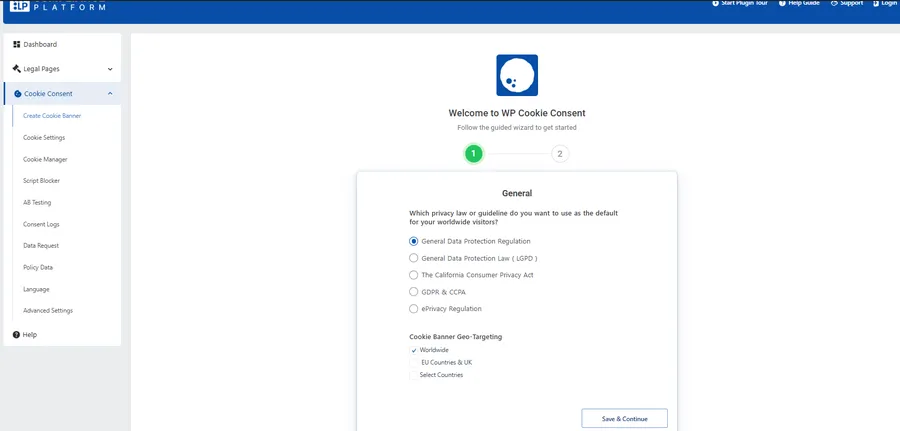The width and height of the screenshot is (900, 431).
Task: Toggle the Worldwide checkbox
Action: pos(414,350)
